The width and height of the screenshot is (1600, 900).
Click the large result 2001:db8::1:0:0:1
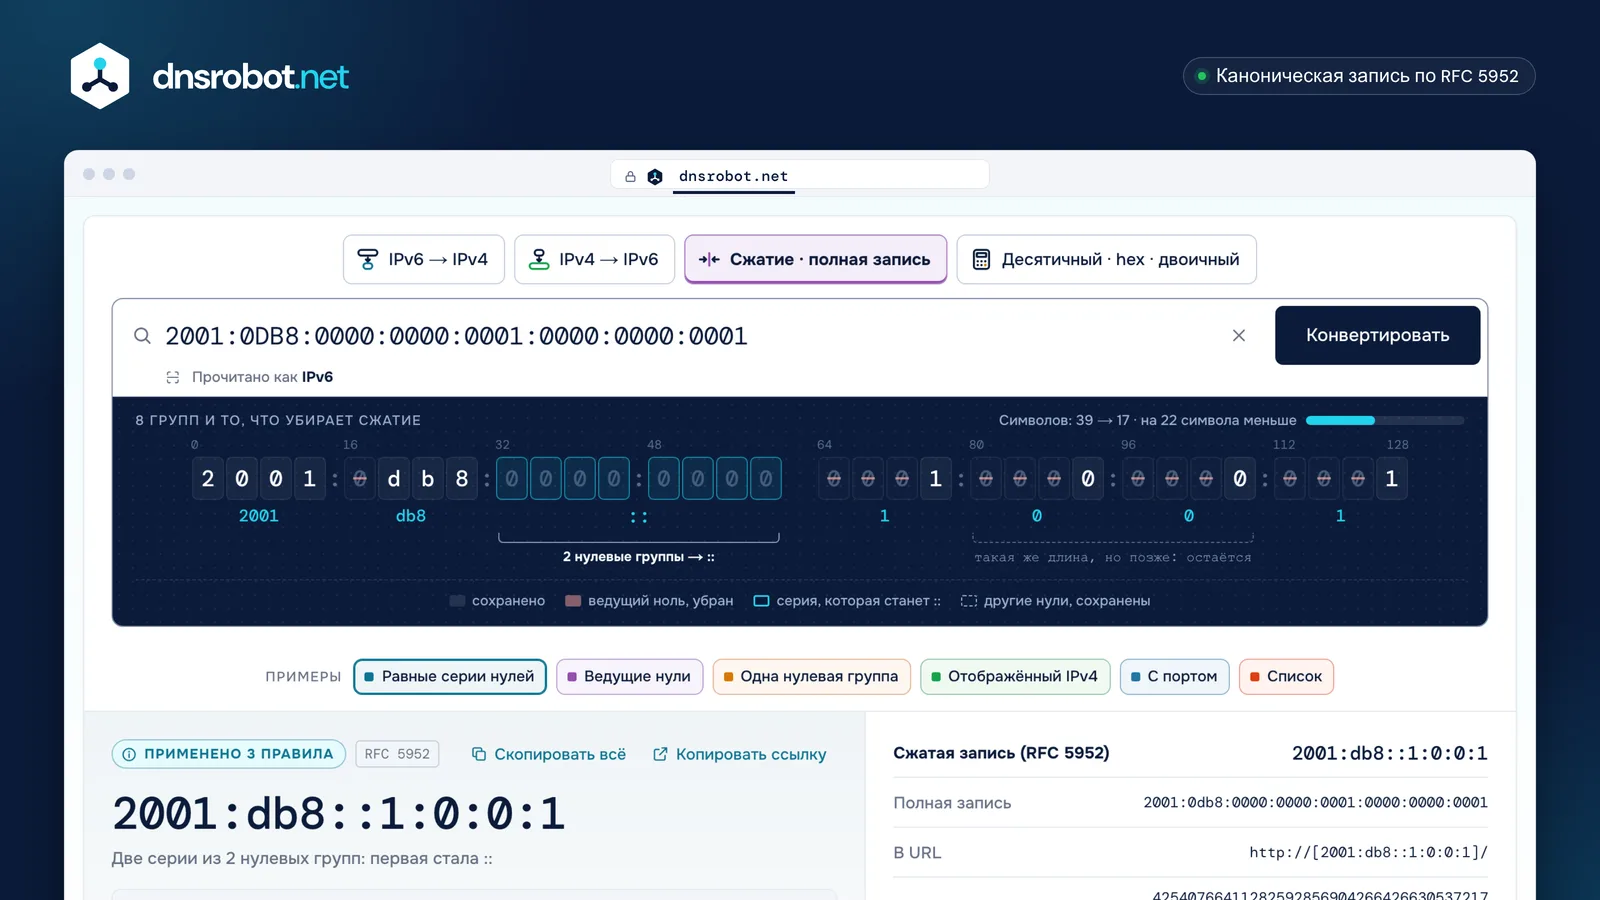[339, 814]
